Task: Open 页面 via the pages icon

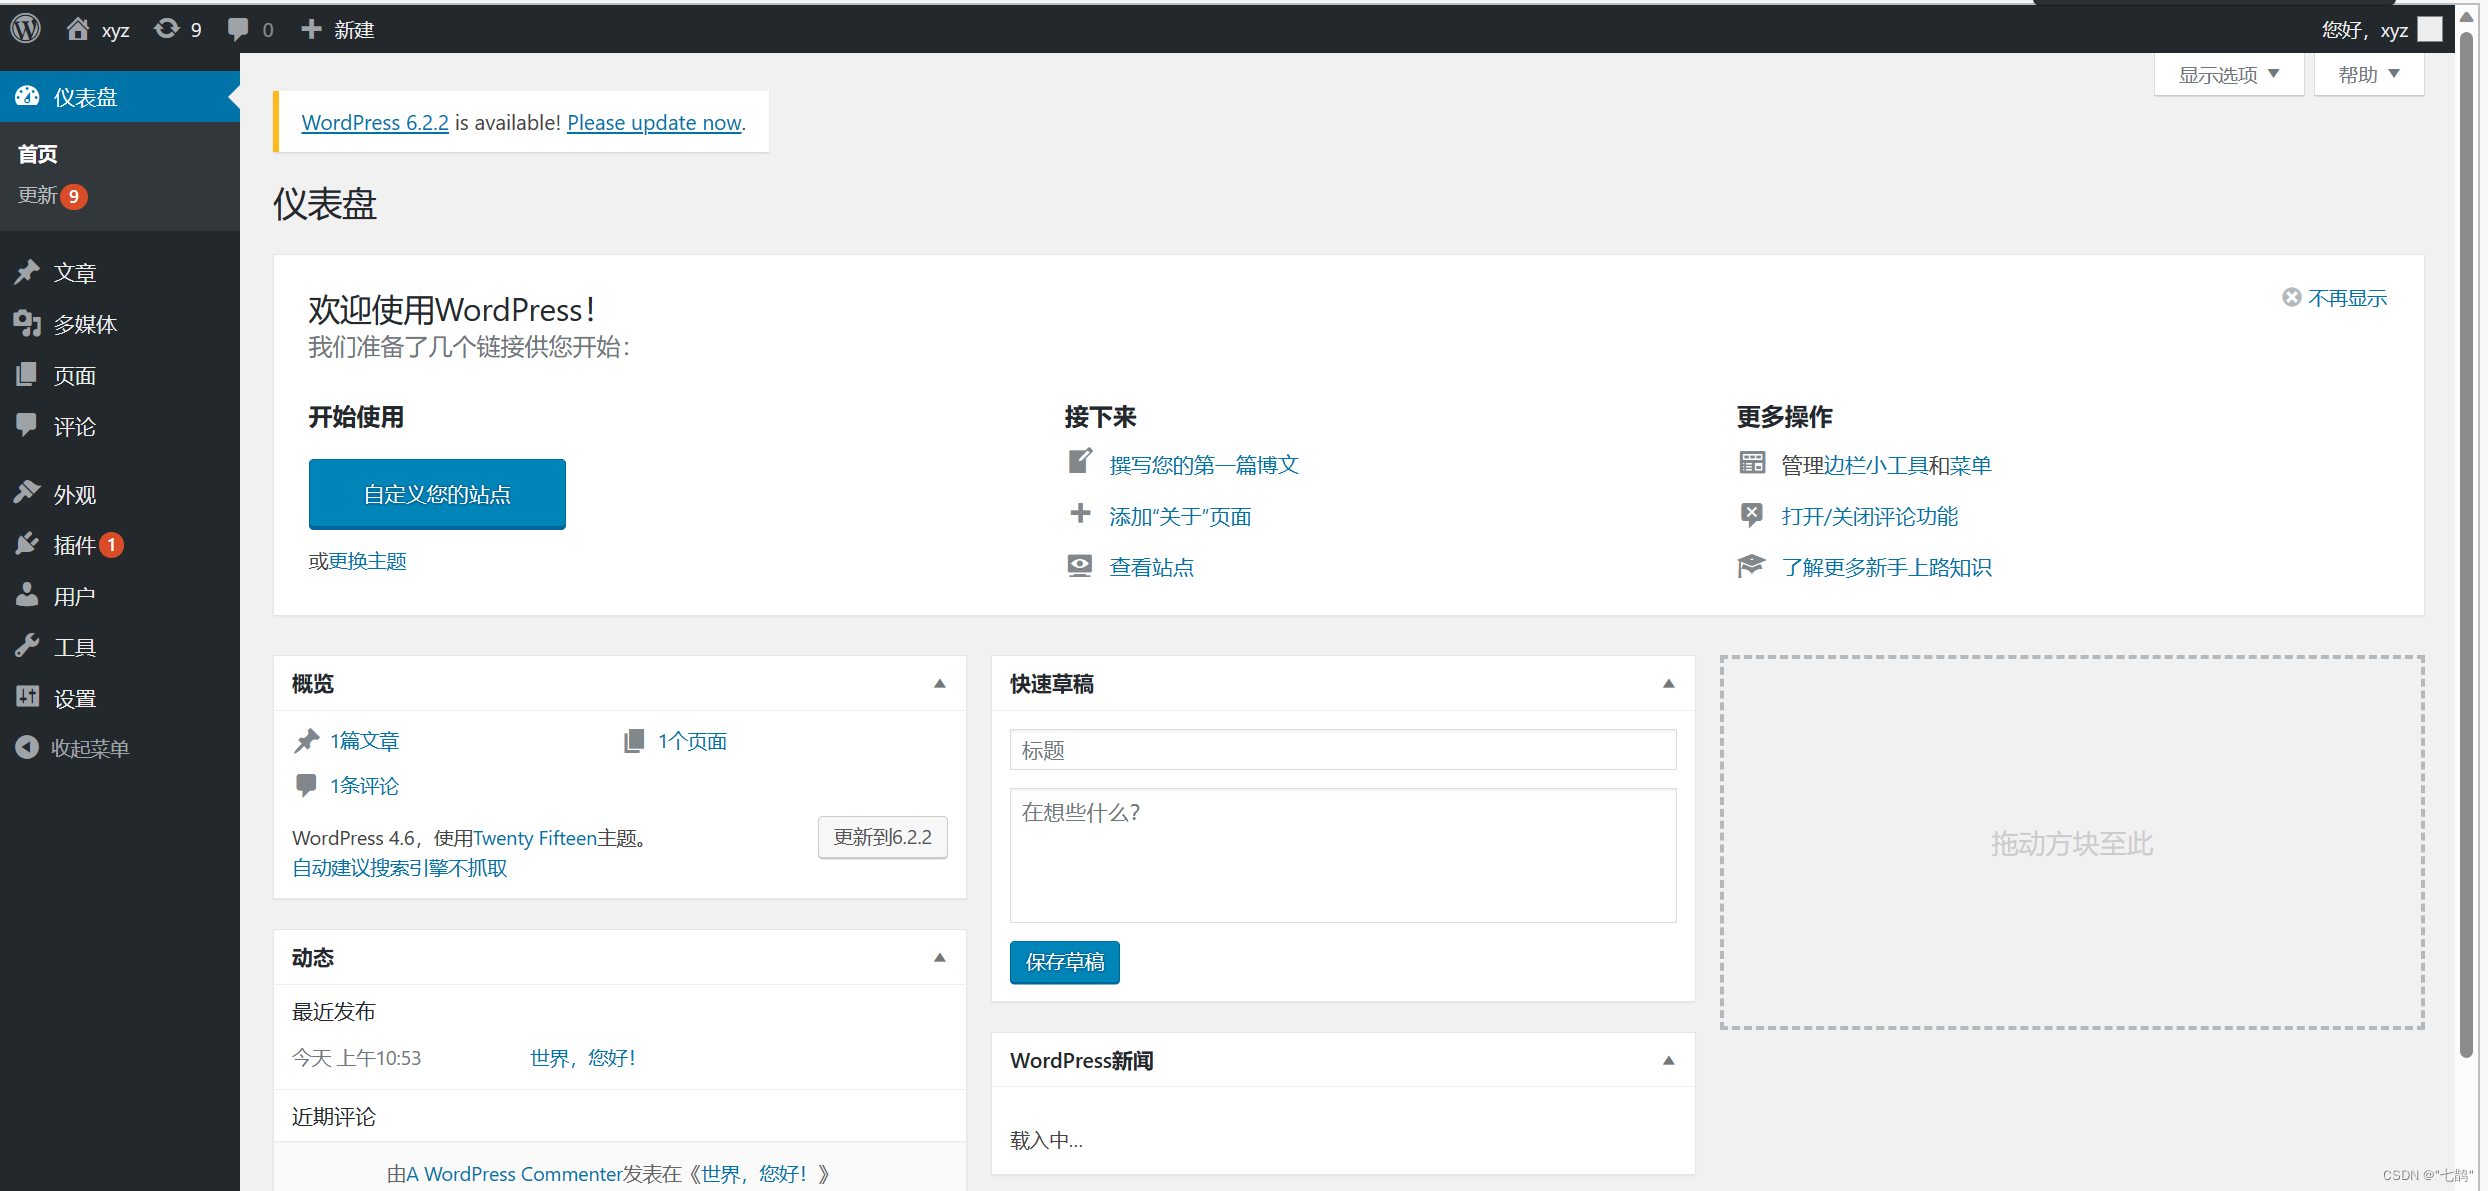Action: 28,375
